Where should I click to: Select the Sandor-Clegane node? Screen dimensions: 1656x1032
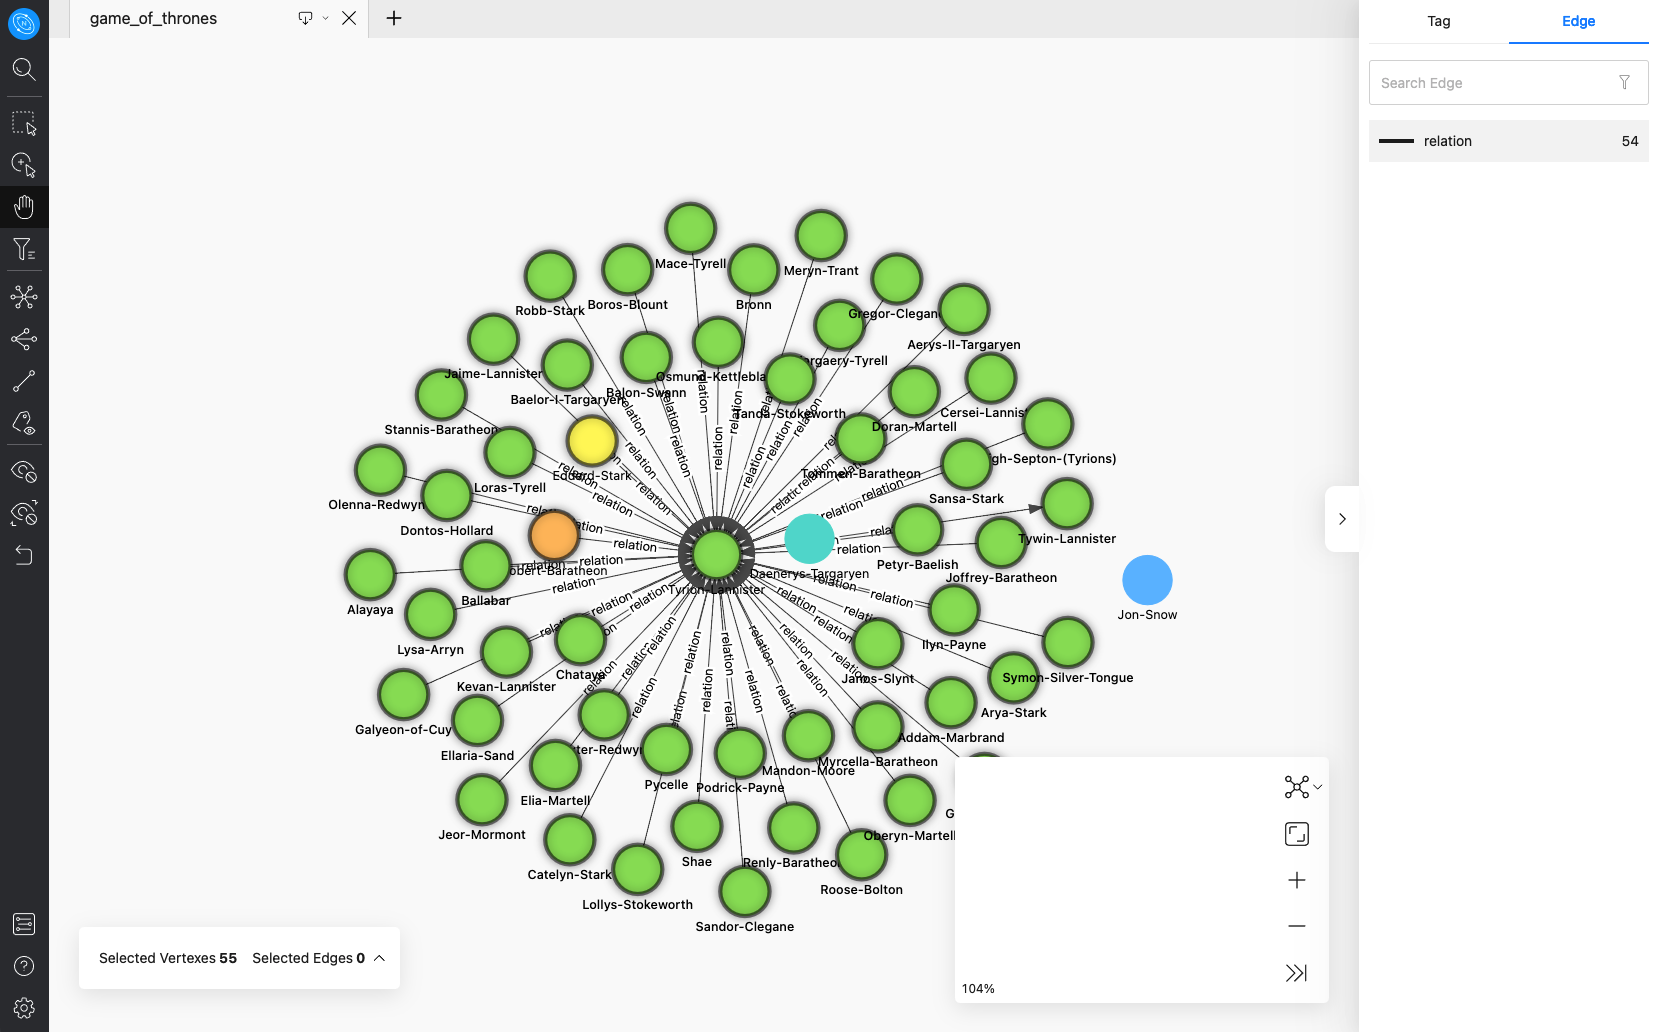tap(745, 892)
